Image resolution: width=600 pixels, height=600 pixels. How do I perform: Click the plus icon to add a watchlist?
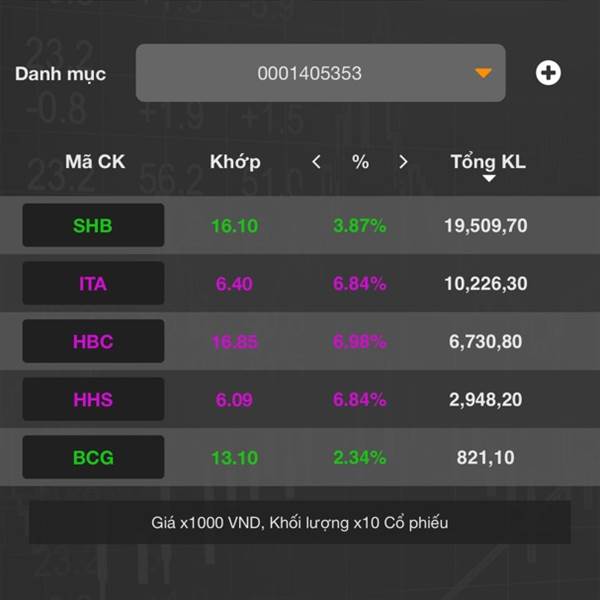pyautogui.click(x=548, y=73)
